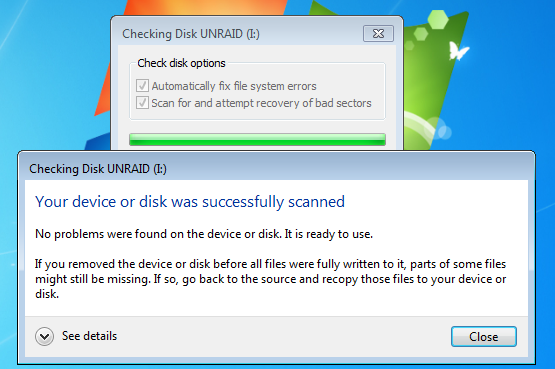Image resolution: width=555 pixels, height=369 pixels.
Task: Click the large green hexagon on the wallpaper
Action: tap(438, 19)
